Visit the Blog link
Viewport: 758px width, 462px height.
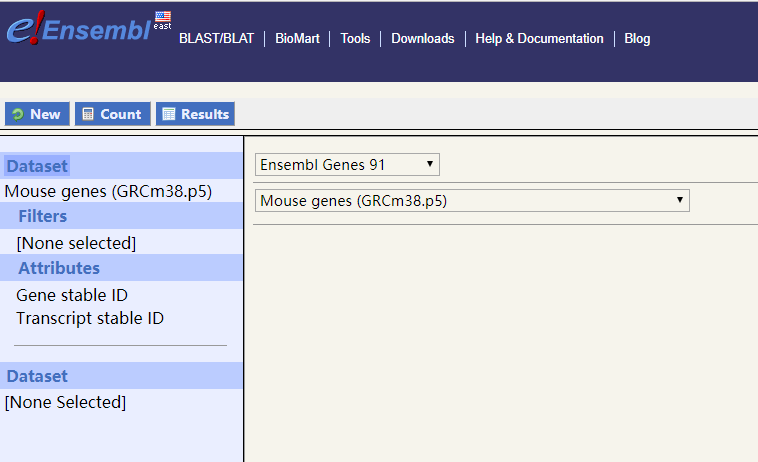point(637,39)
